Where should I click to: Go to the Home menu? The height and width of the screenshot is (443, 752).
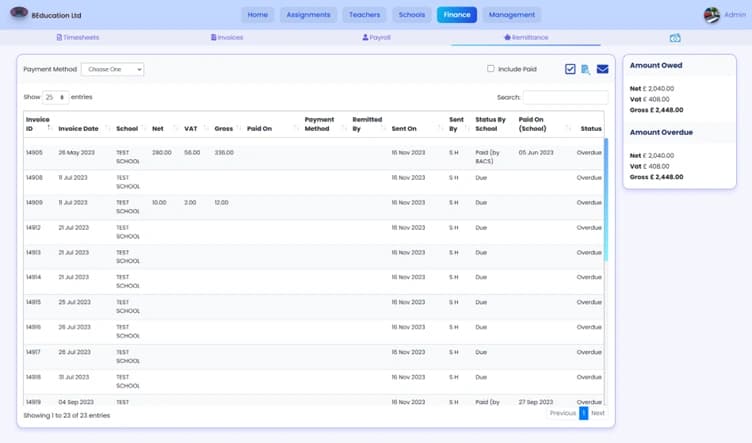[258, 15]
